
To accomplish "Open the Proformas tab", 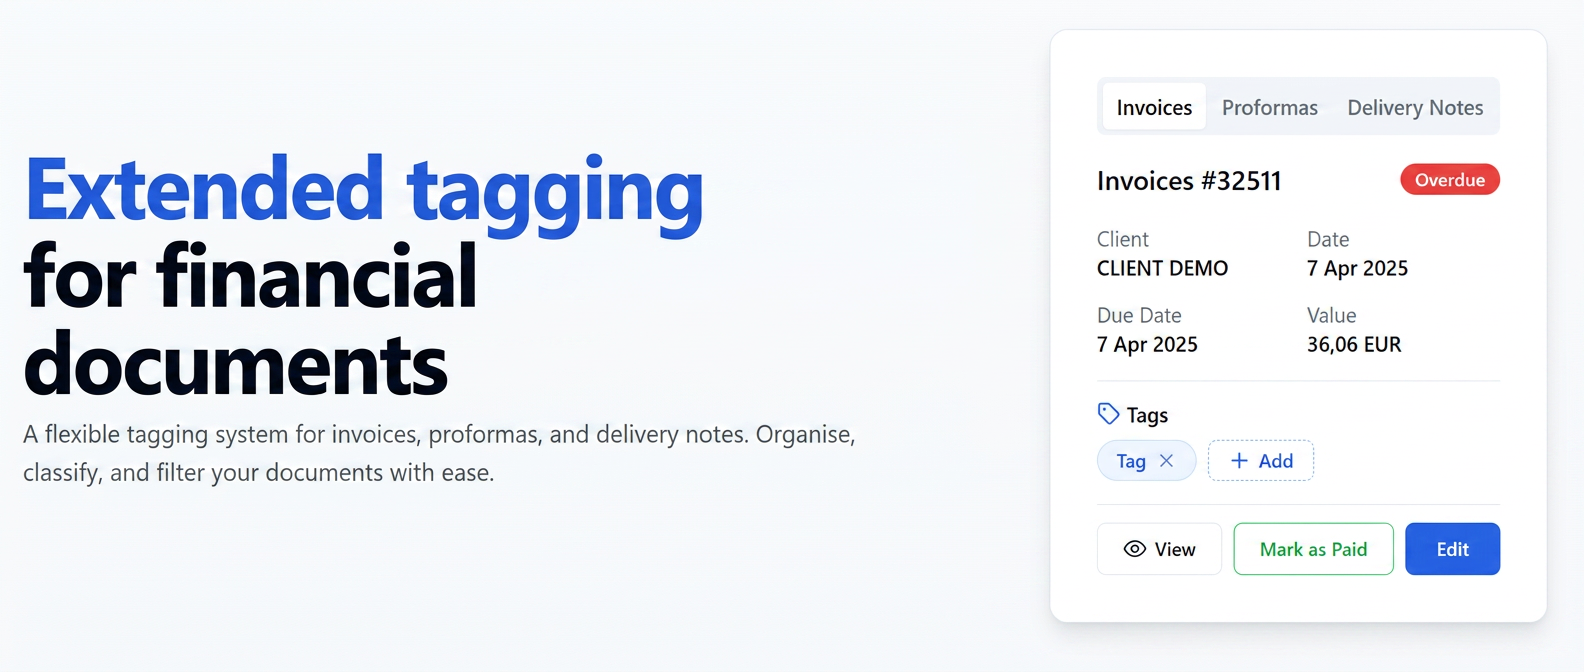I will tap(1270, 107).
